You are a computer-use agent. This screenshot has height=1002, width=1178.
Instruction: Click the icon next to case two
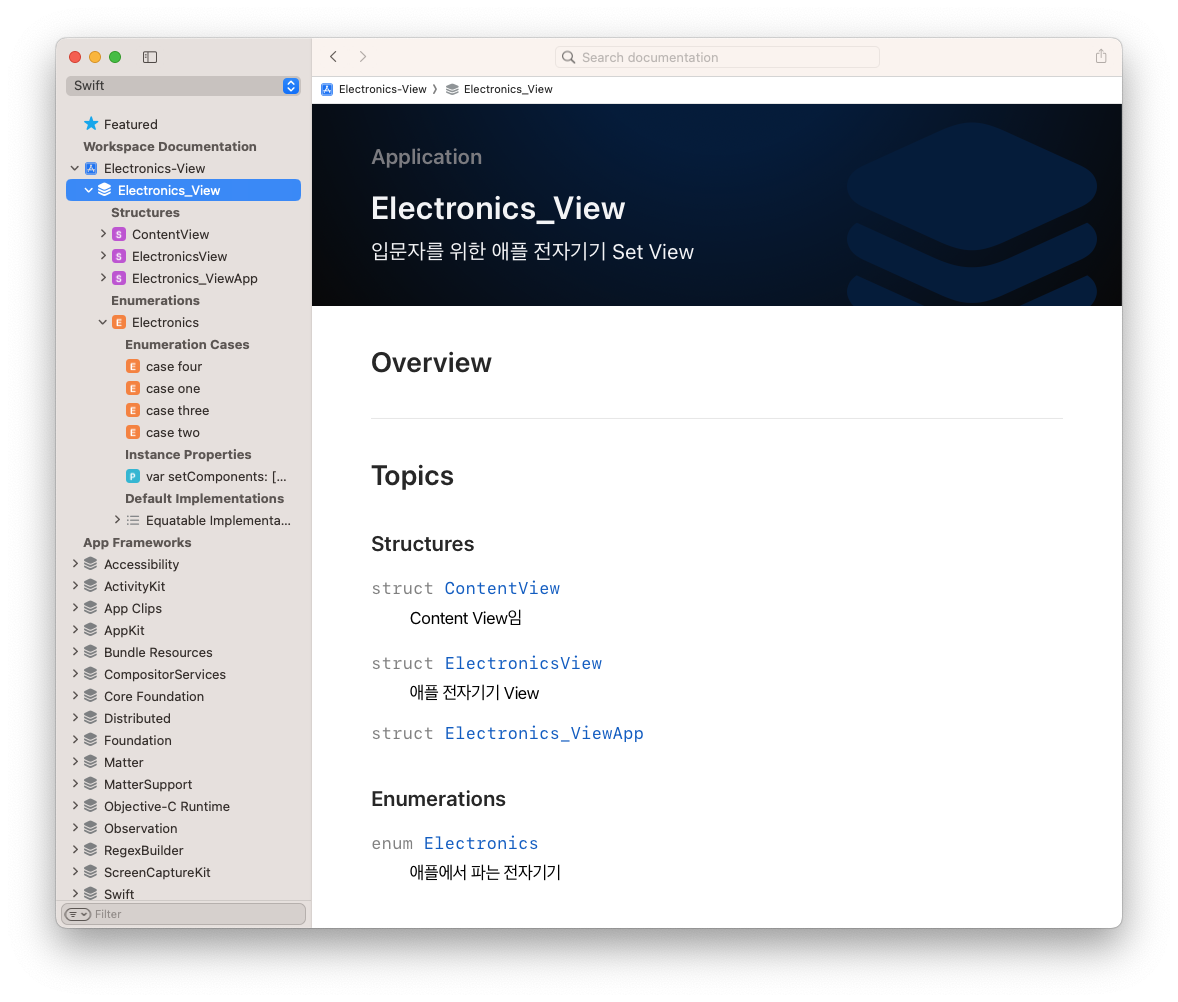[133, 433]
